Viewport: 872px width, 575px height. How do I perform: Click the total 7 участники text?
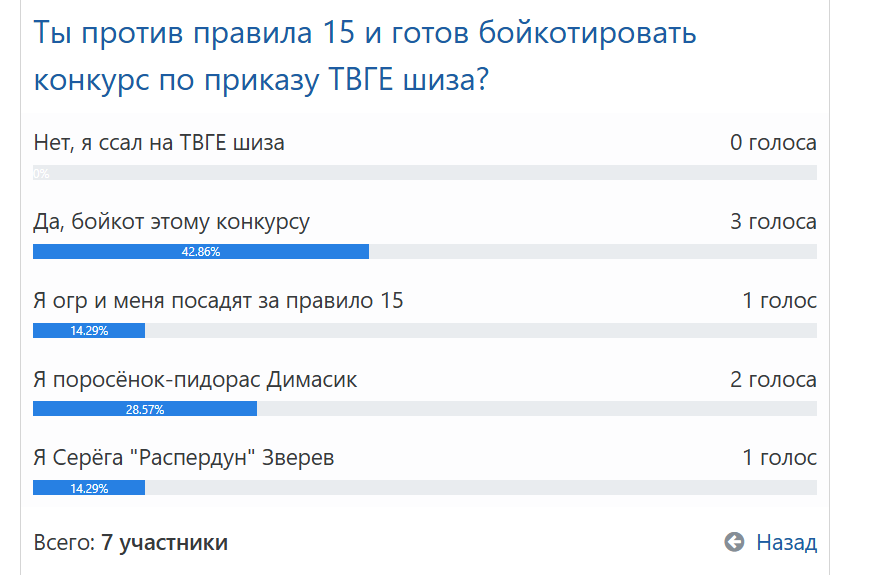165,543
